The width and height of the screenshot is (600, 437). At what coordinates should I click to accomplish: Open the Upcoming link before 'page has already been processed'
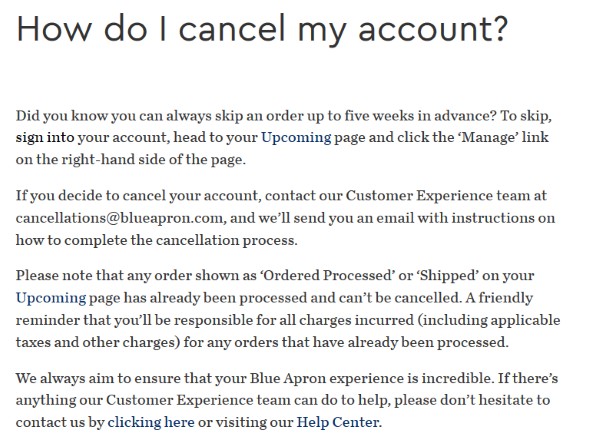[51, 298]
